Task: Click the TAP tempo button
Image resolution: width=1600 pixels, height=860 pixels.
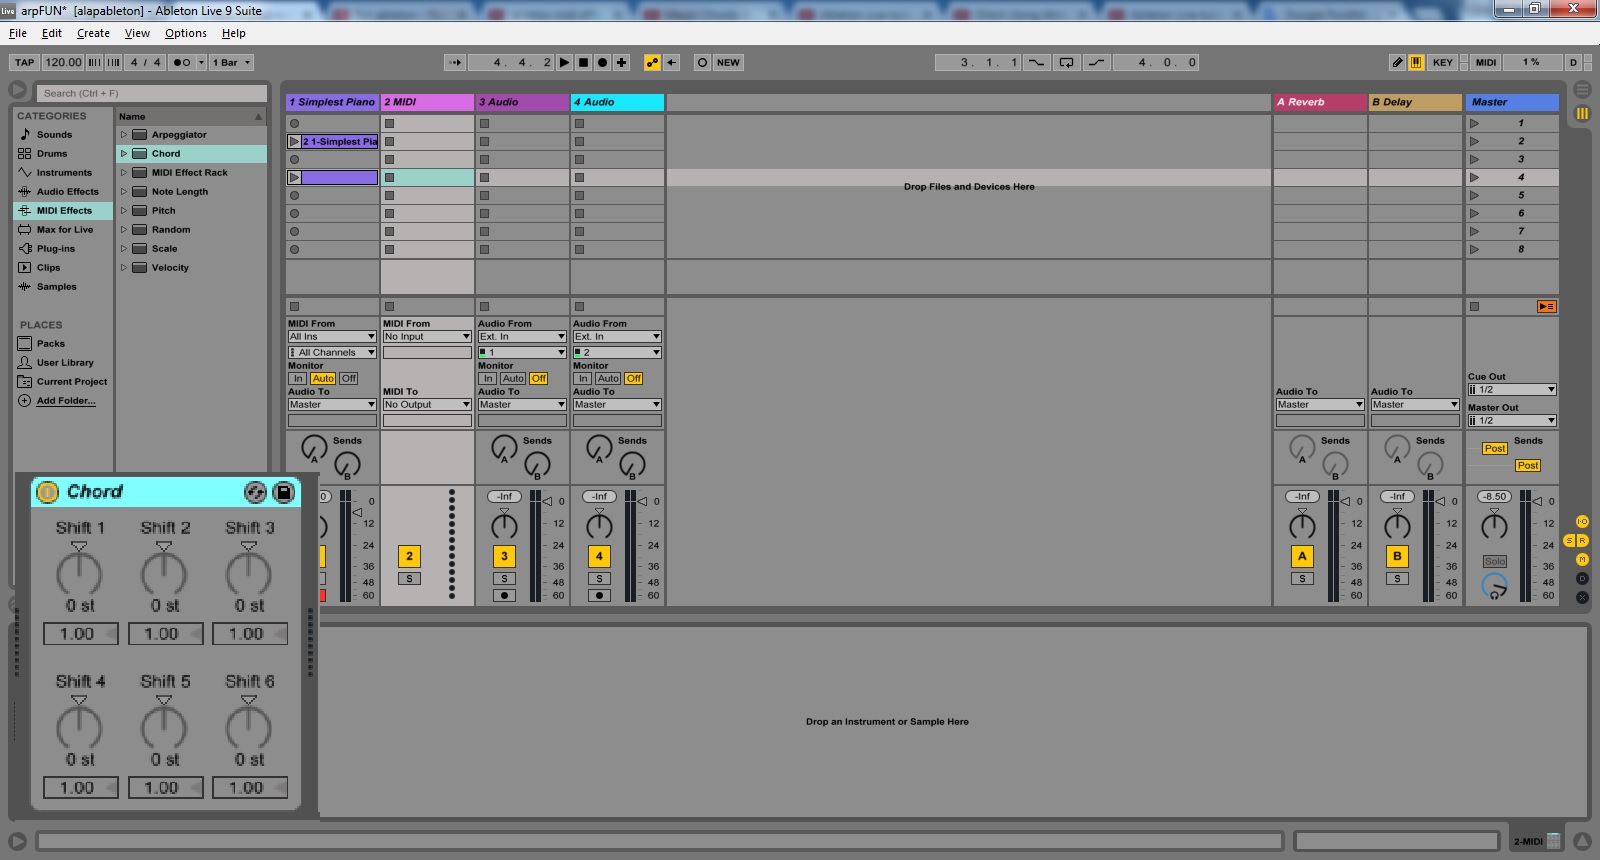Action: tap(25, 62)
